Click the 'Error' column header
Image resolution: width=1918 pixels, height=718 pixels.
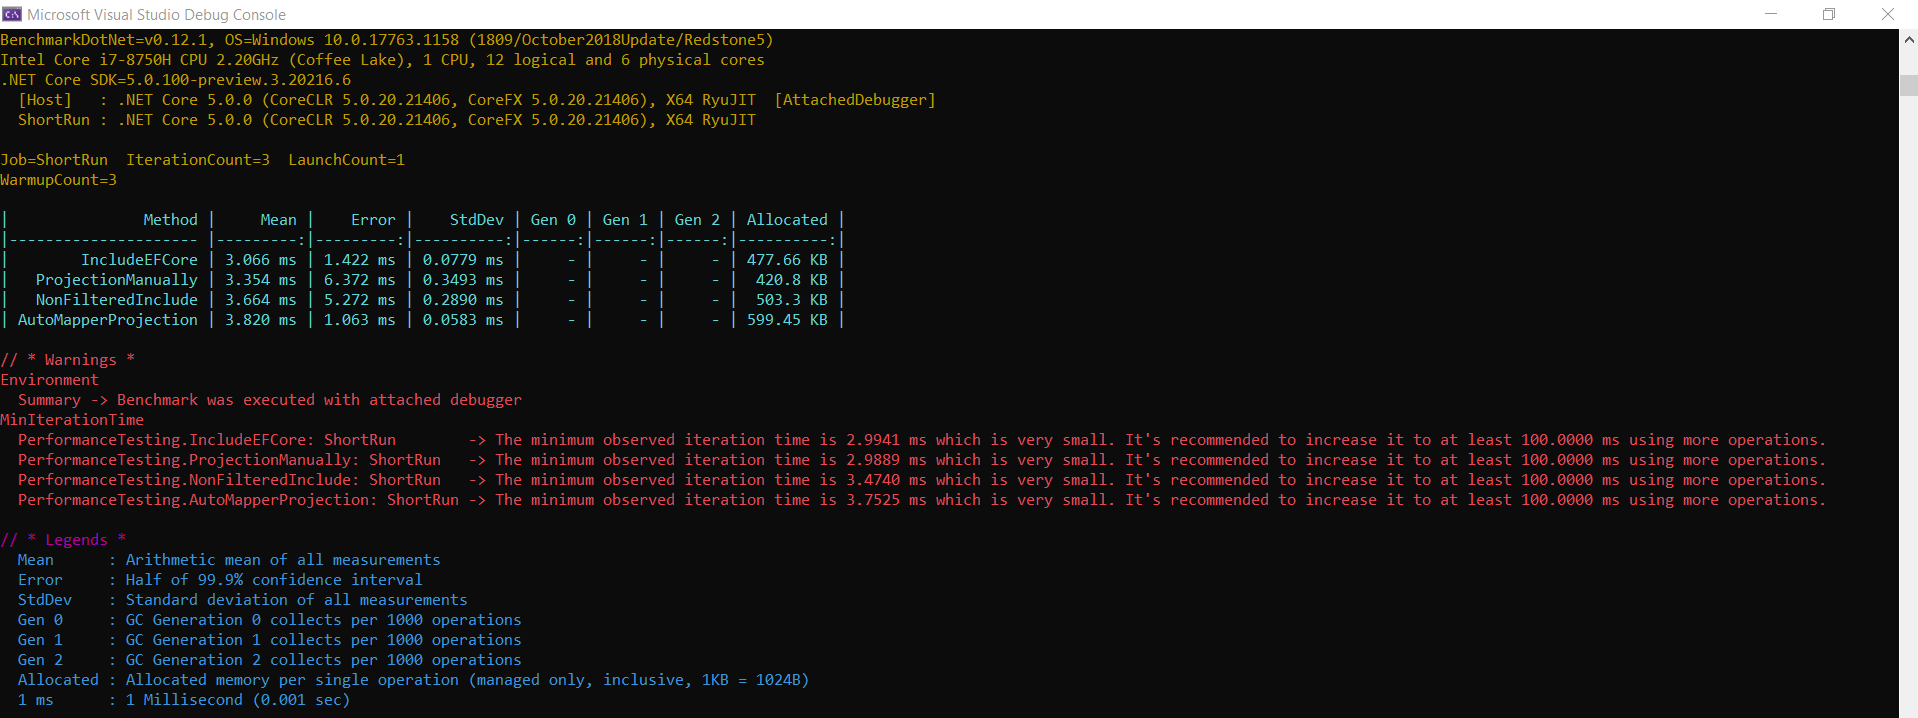tap(373, 220)
